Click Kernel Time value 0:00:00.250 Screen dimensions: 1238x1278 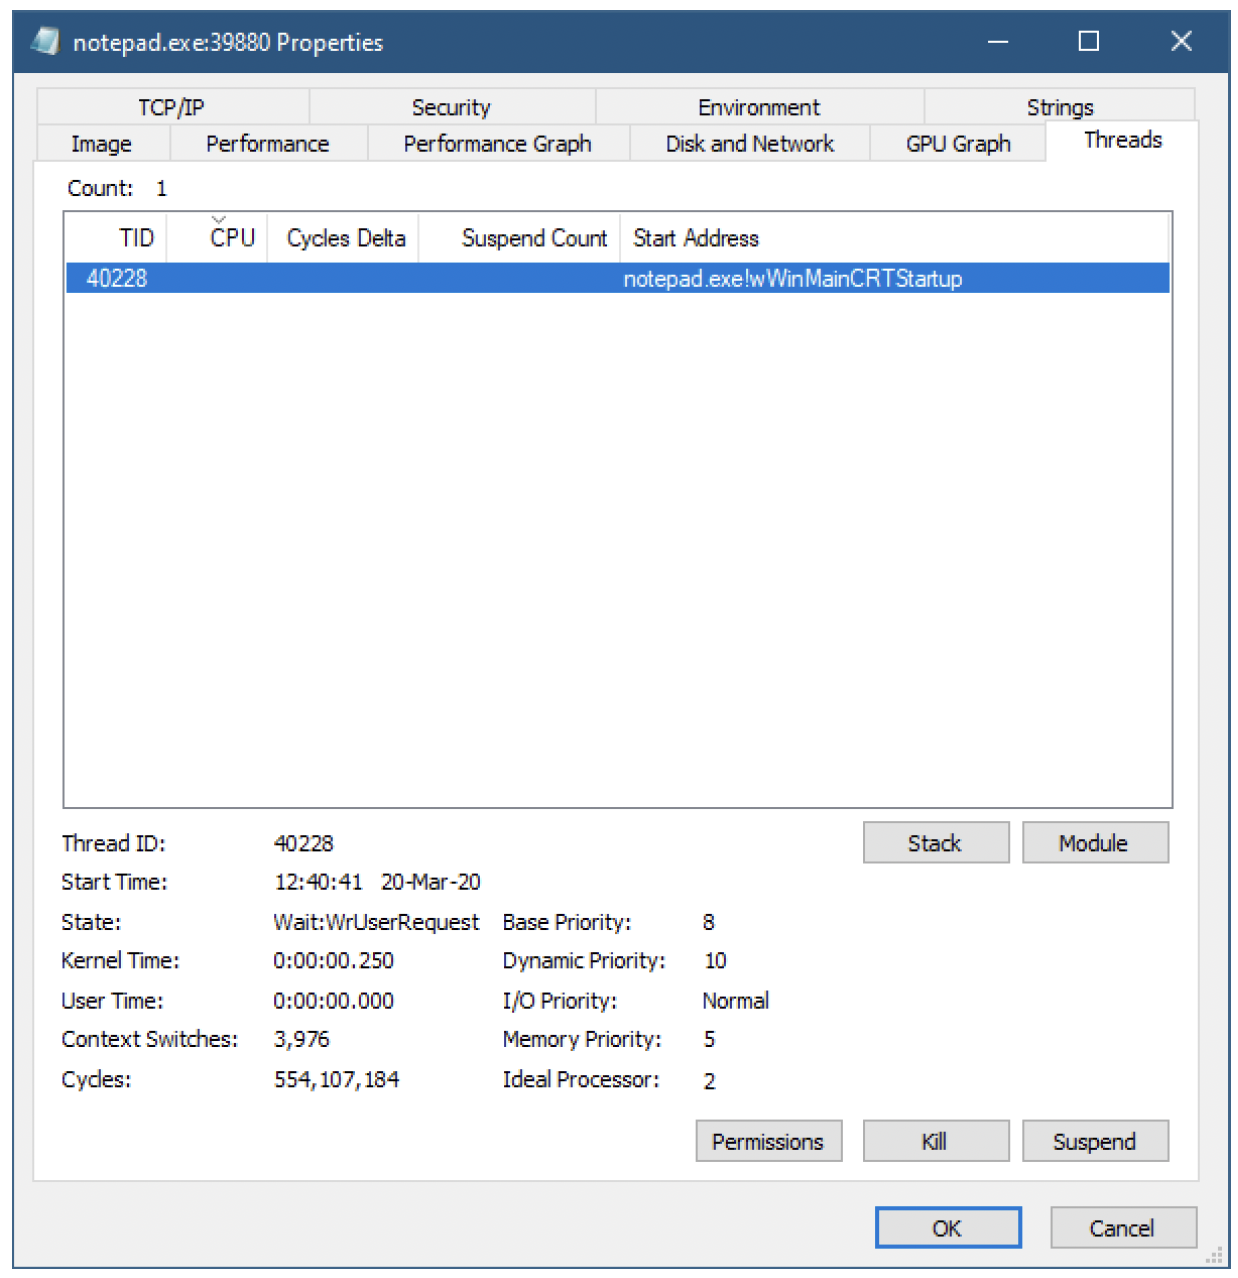pos(334,961)
